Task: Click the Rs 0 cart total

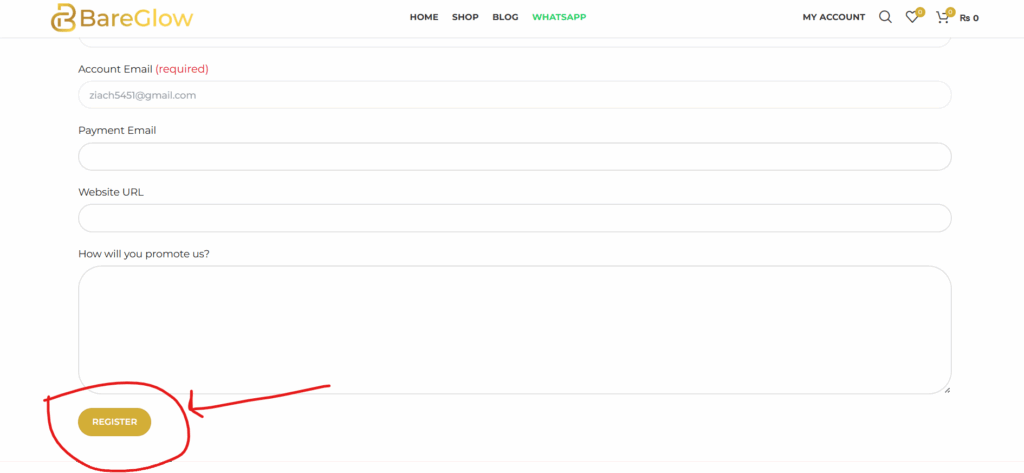Action: point(969,18)
